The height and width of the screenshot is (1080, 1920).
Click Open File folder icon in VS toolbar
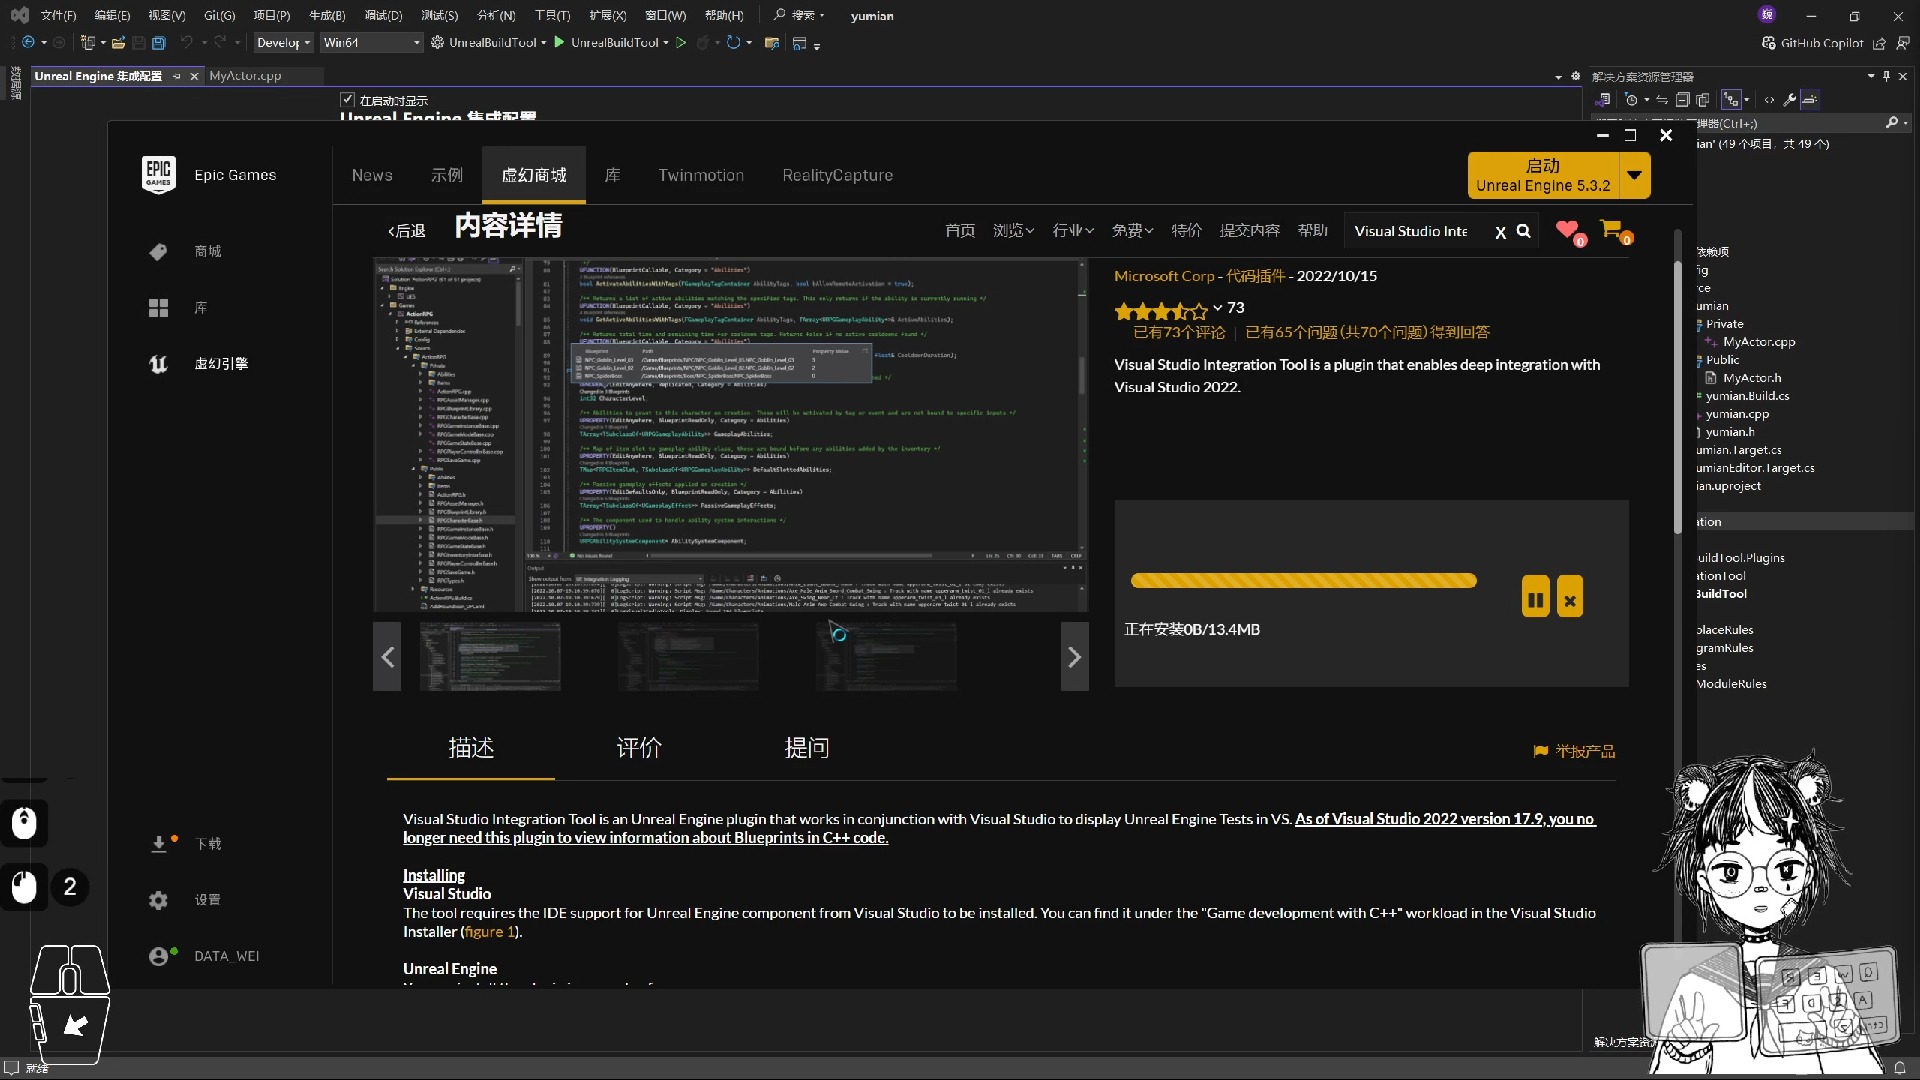click(118, 43)
